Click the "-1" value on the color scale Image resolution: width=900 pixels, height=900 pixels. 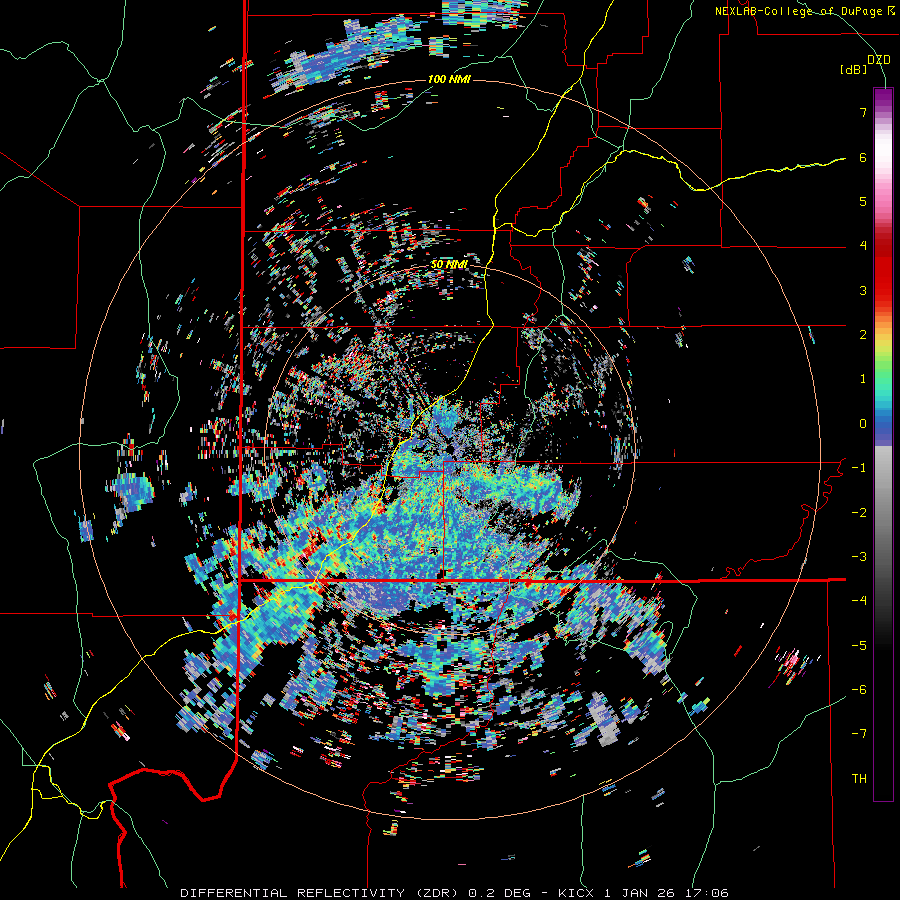[859, 468]
